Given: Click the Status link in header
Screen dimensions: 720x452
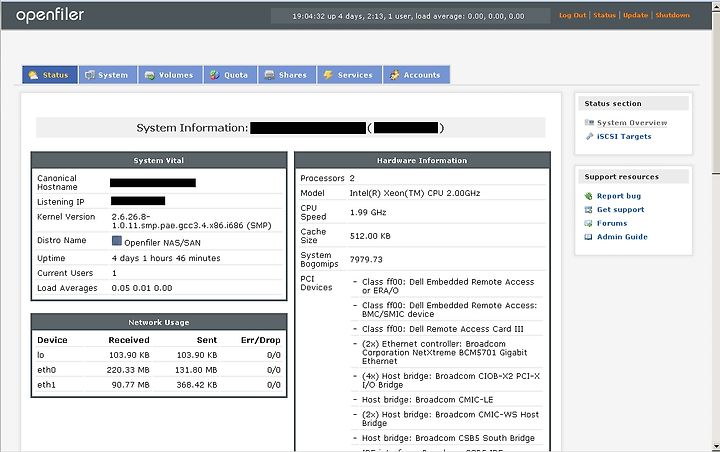Looking at the screenshot, I should click(x=604, y=15).
